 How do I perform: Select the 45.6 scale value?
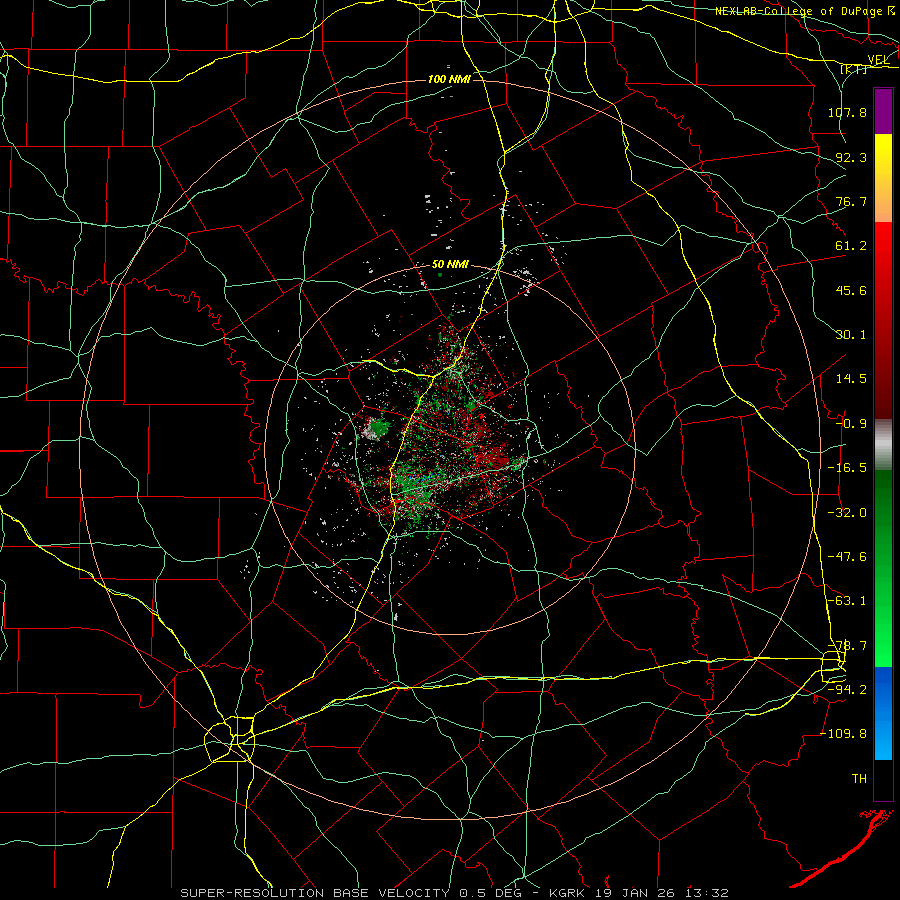click(851, 290)
